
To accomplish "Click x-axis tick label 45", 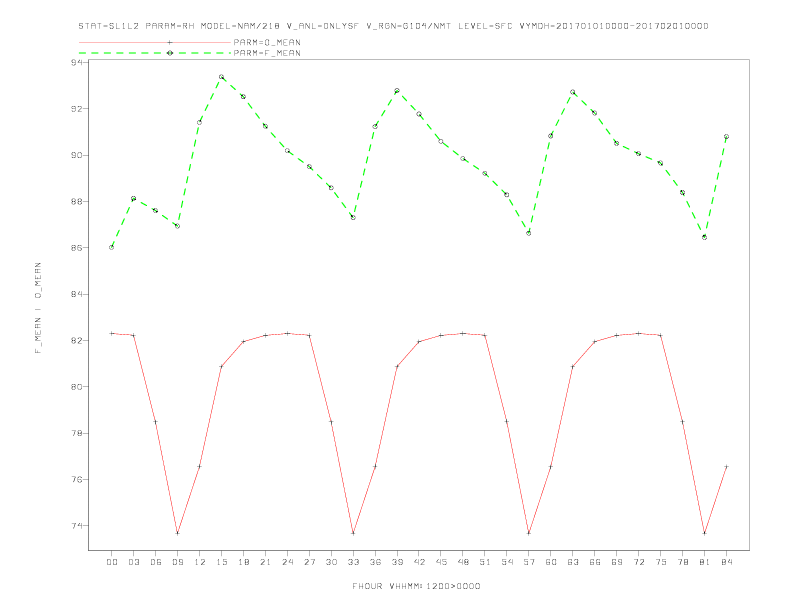I will (x=441, y=562).
